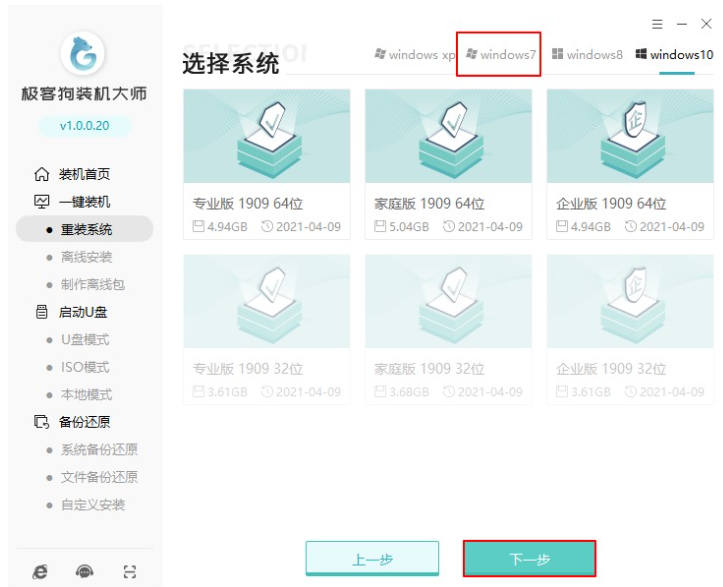Open the IE browser icon in the sidebar footer
This screenshot has width=723, height=587.
[40, 572]
